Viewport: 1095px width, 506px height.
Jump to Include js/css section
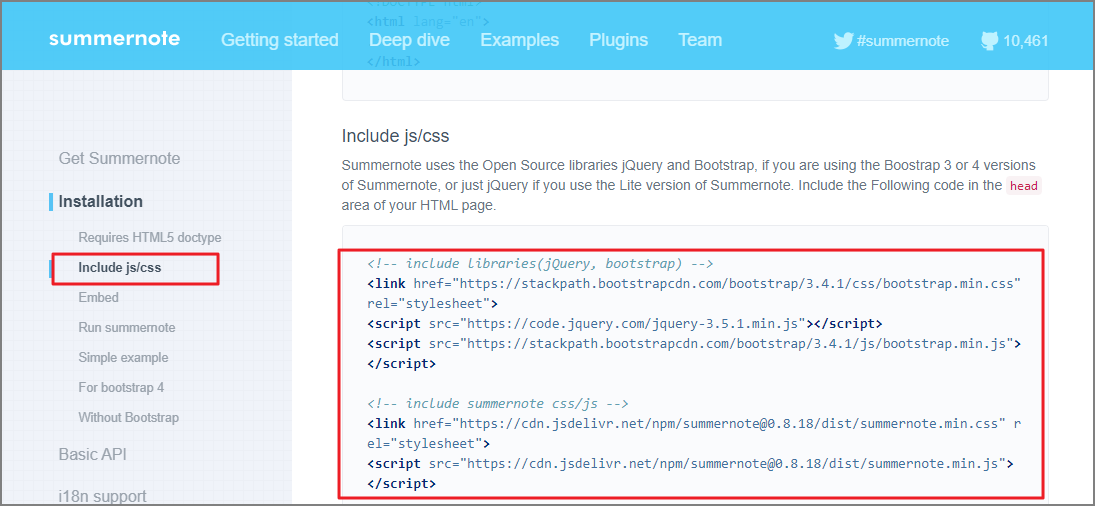tap(120, 267)
